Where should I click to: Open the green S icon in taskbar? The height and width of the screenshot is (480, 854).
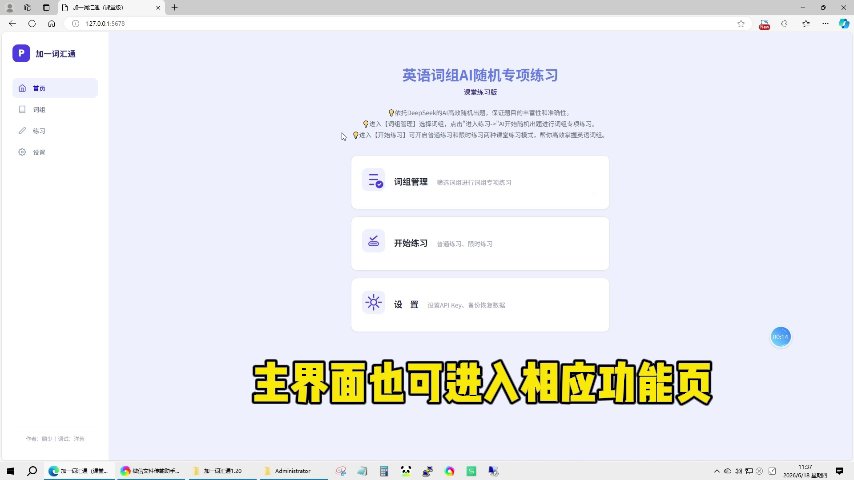coord(471,471)
